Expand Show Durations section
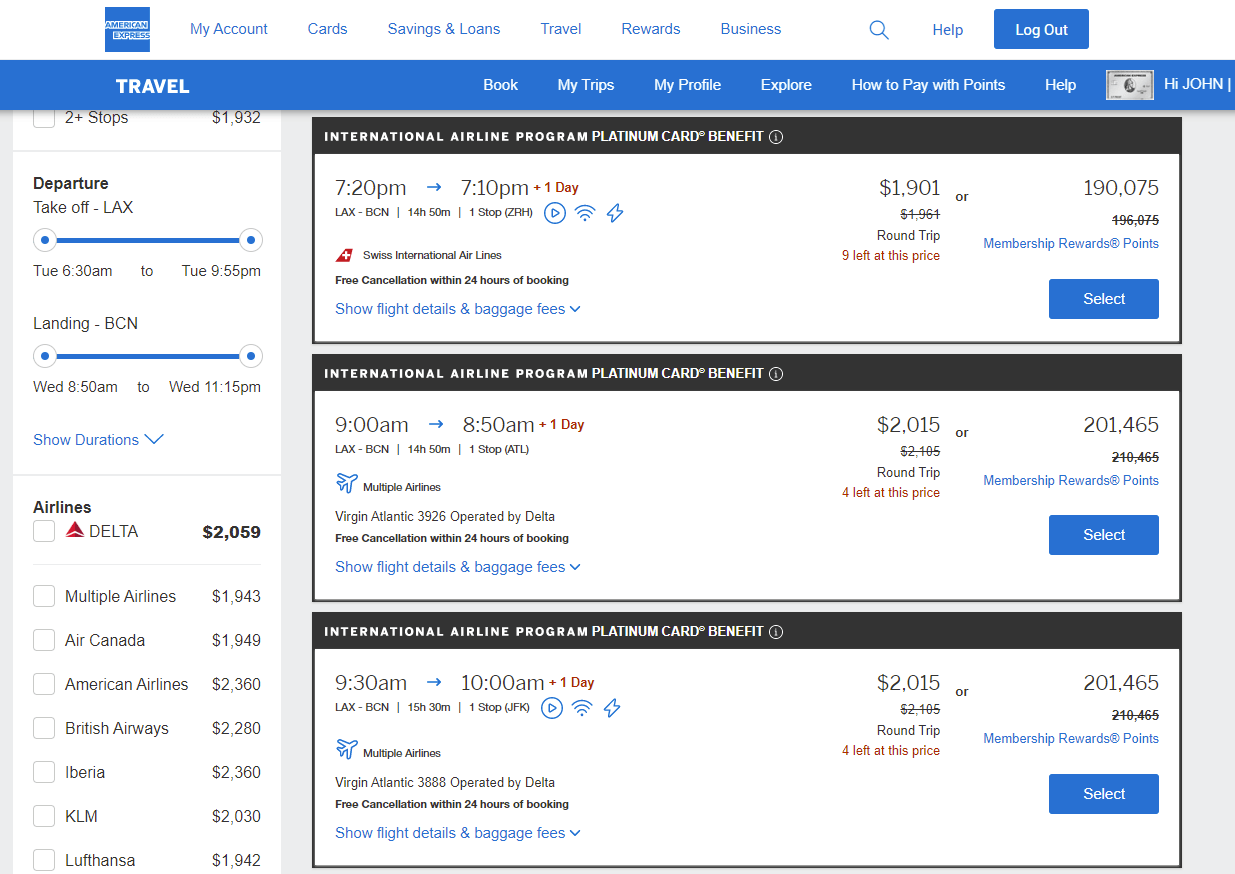The image size is (1235, 874). [x=97, y=440]
